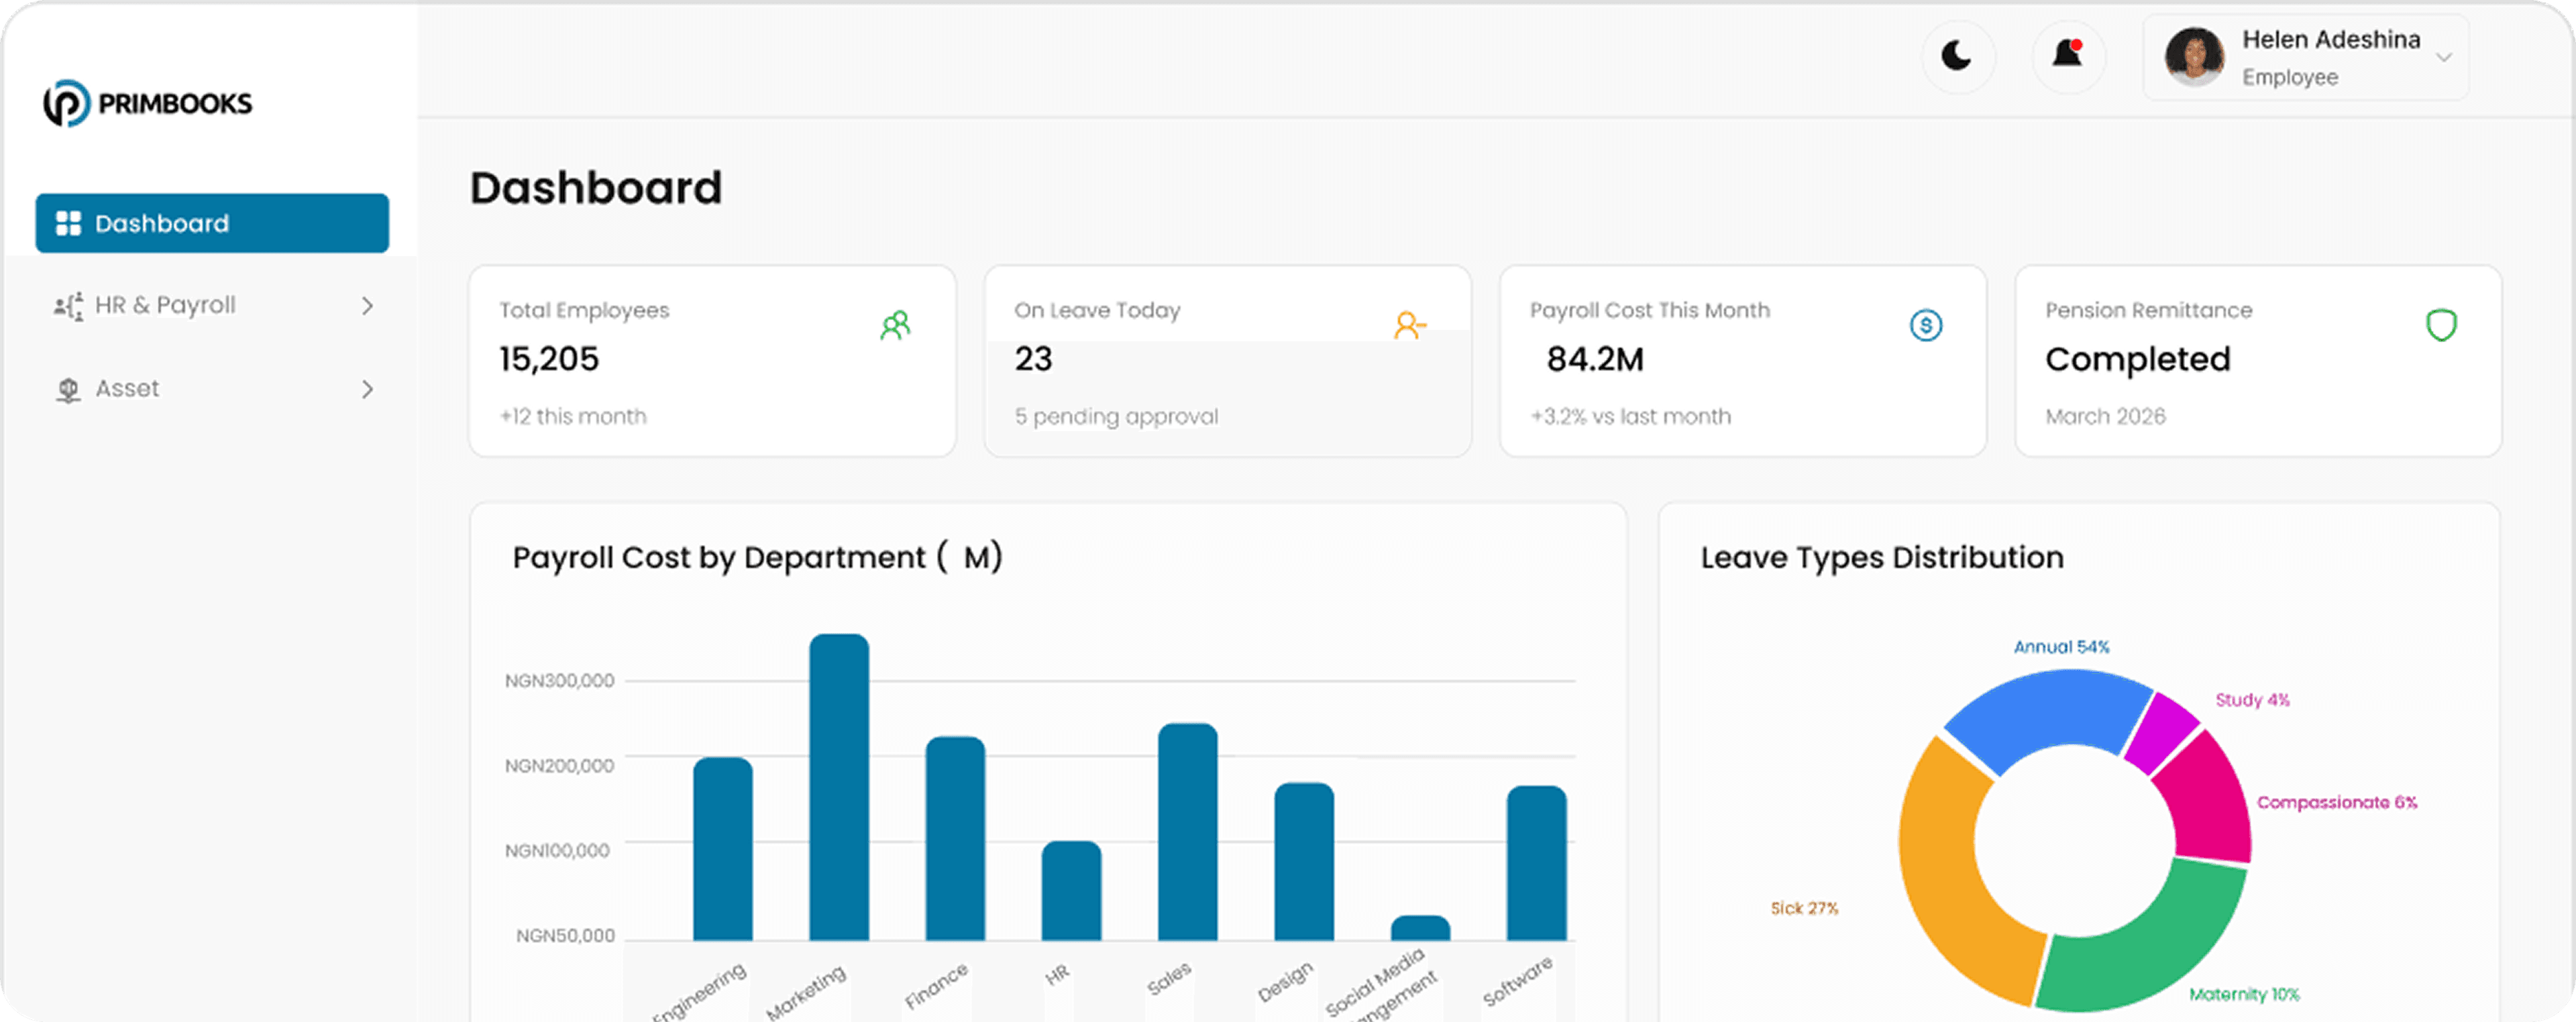The width and height of the screenshot is (2576, 1022).
Task: Click the Sales bar in payroll chart
Action: [x=1188, y=832]
